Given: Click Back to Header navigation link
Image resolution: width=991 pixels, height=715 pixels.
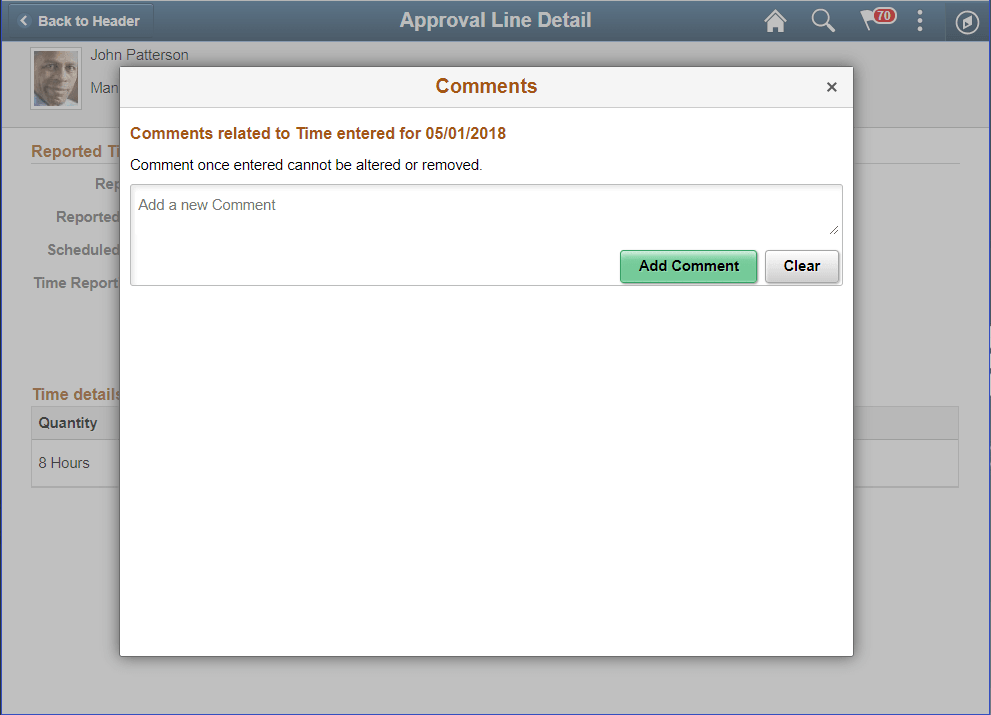Looking at the screenshot, I should coord(89,20).
